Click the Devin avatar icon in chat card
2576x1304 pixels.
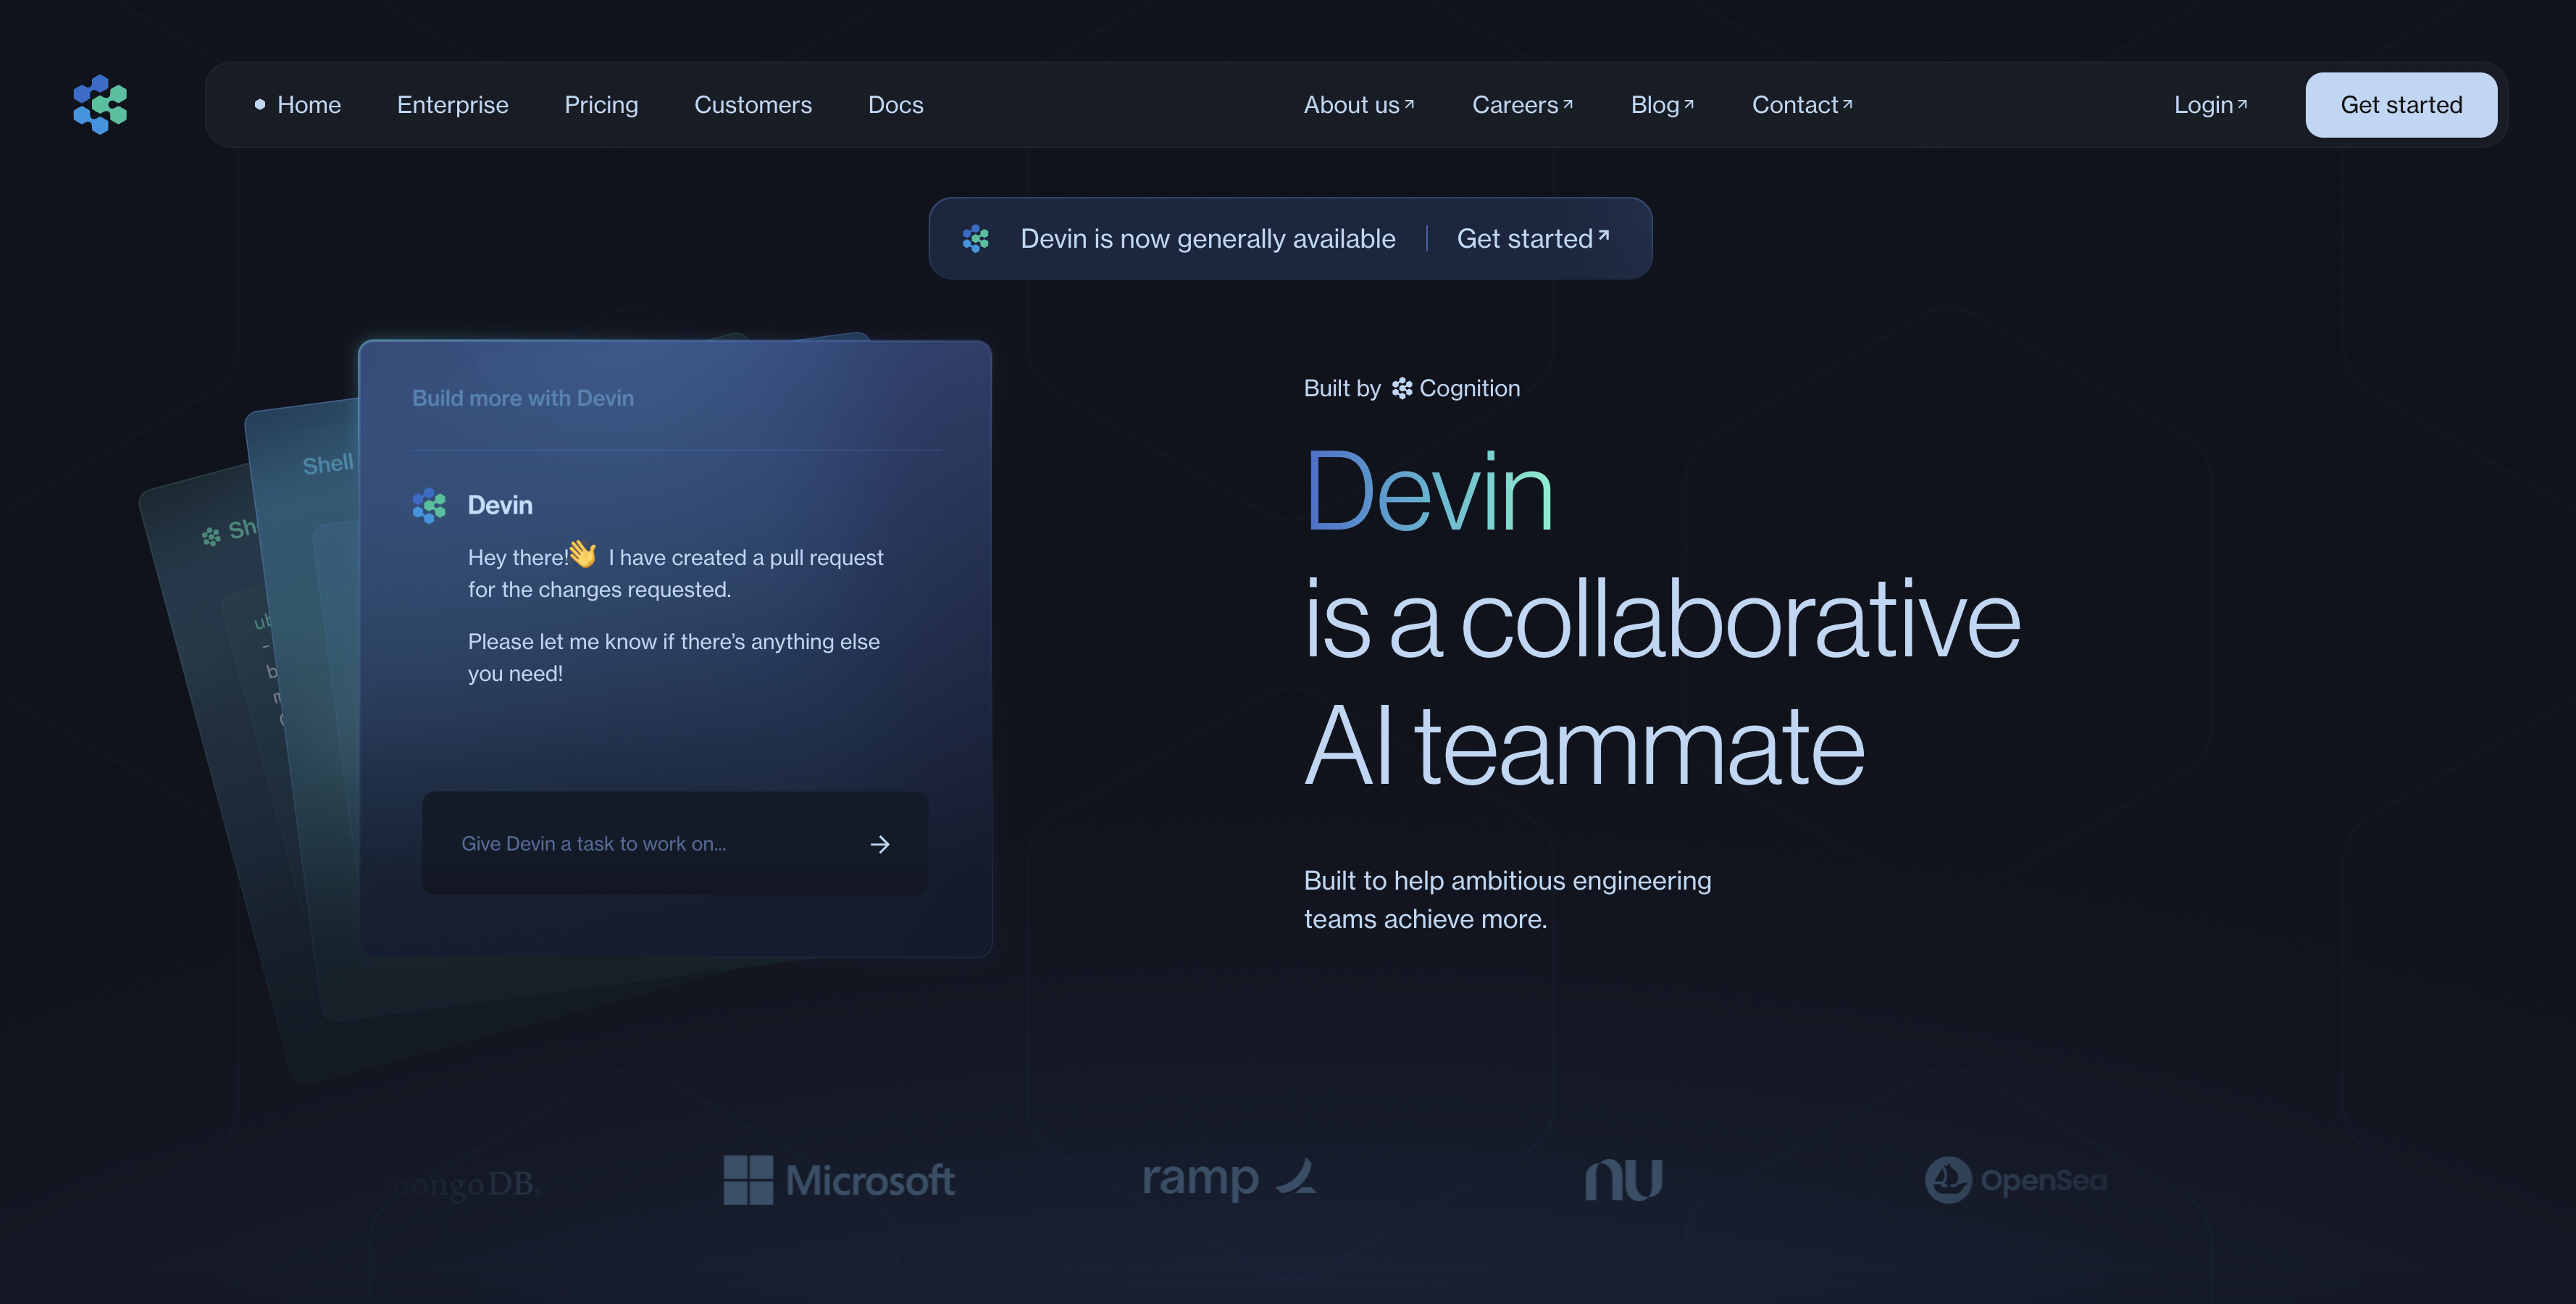point(429,505)
